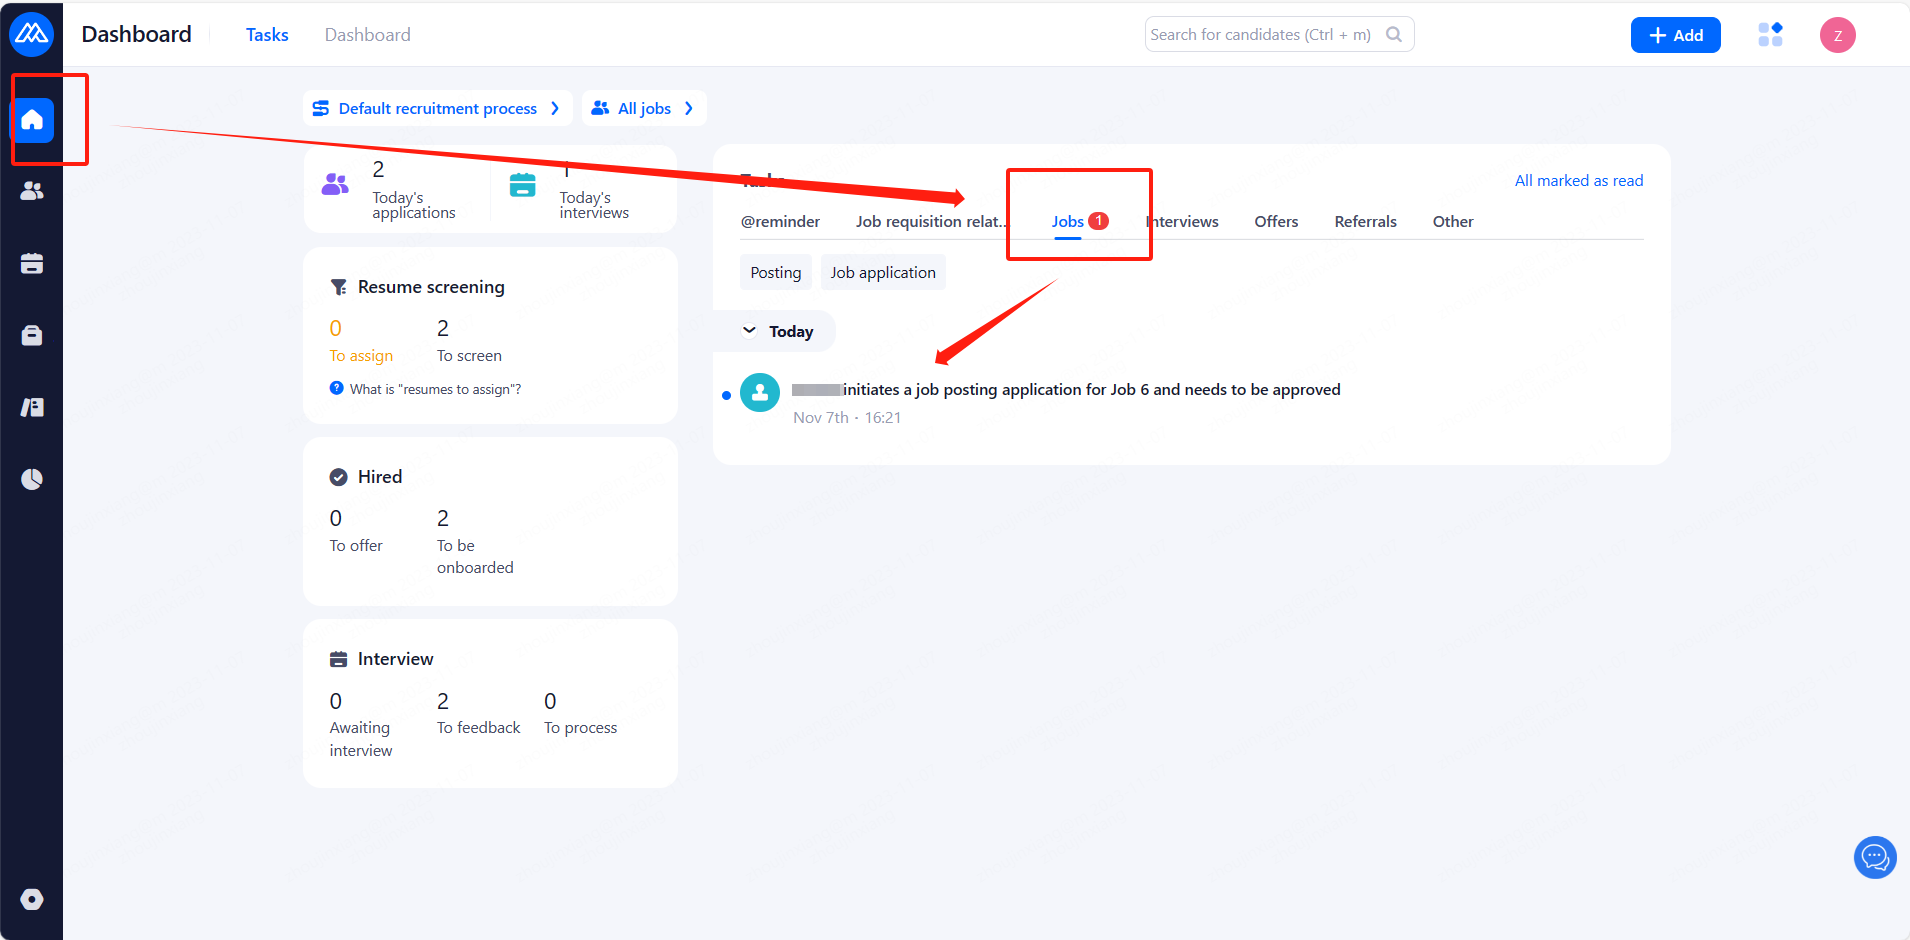Expand Default recruitment process chevron
The height and width of the screenshot is (940, 1910).
pyautogui.click(x=555, y=108)
